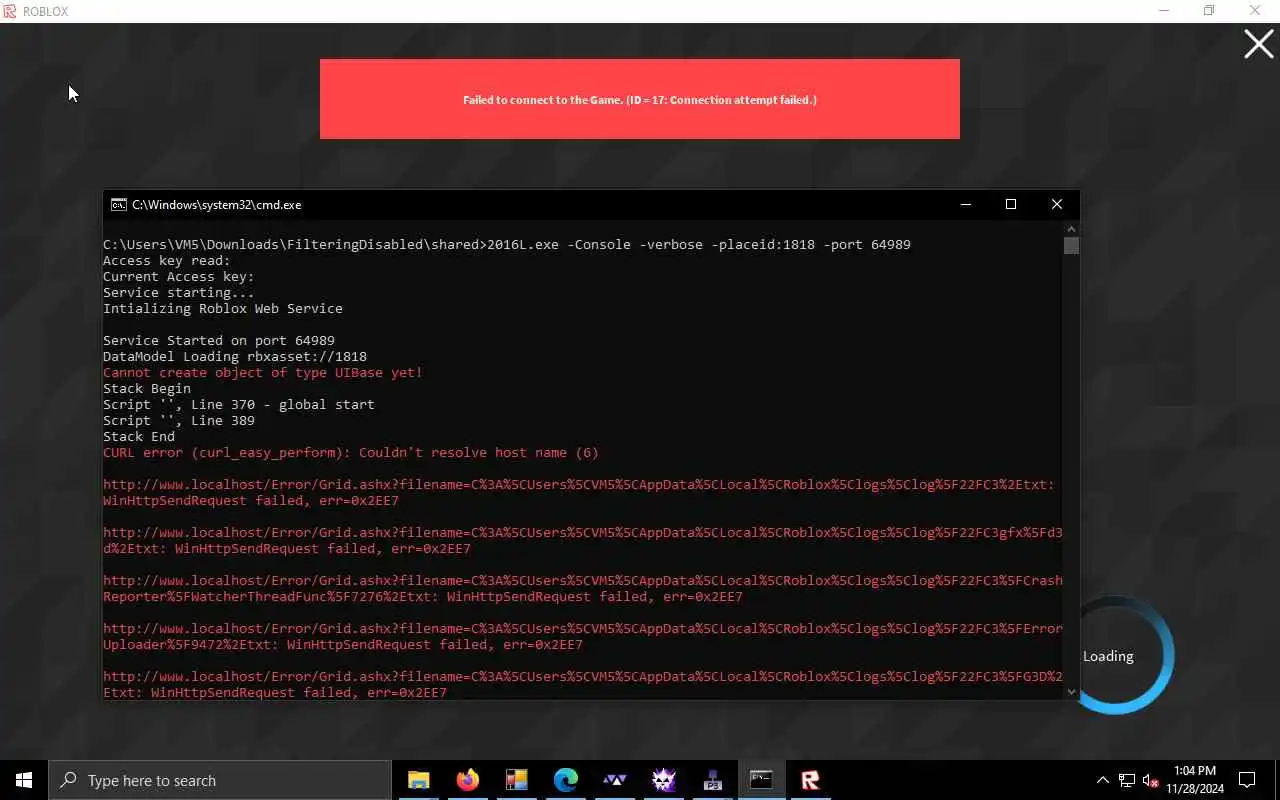This screenshot has width=1280, height=800.
Task: Open the PS tool icon on the taskbar
Action: pyautogui.click(x=712, y=780)
